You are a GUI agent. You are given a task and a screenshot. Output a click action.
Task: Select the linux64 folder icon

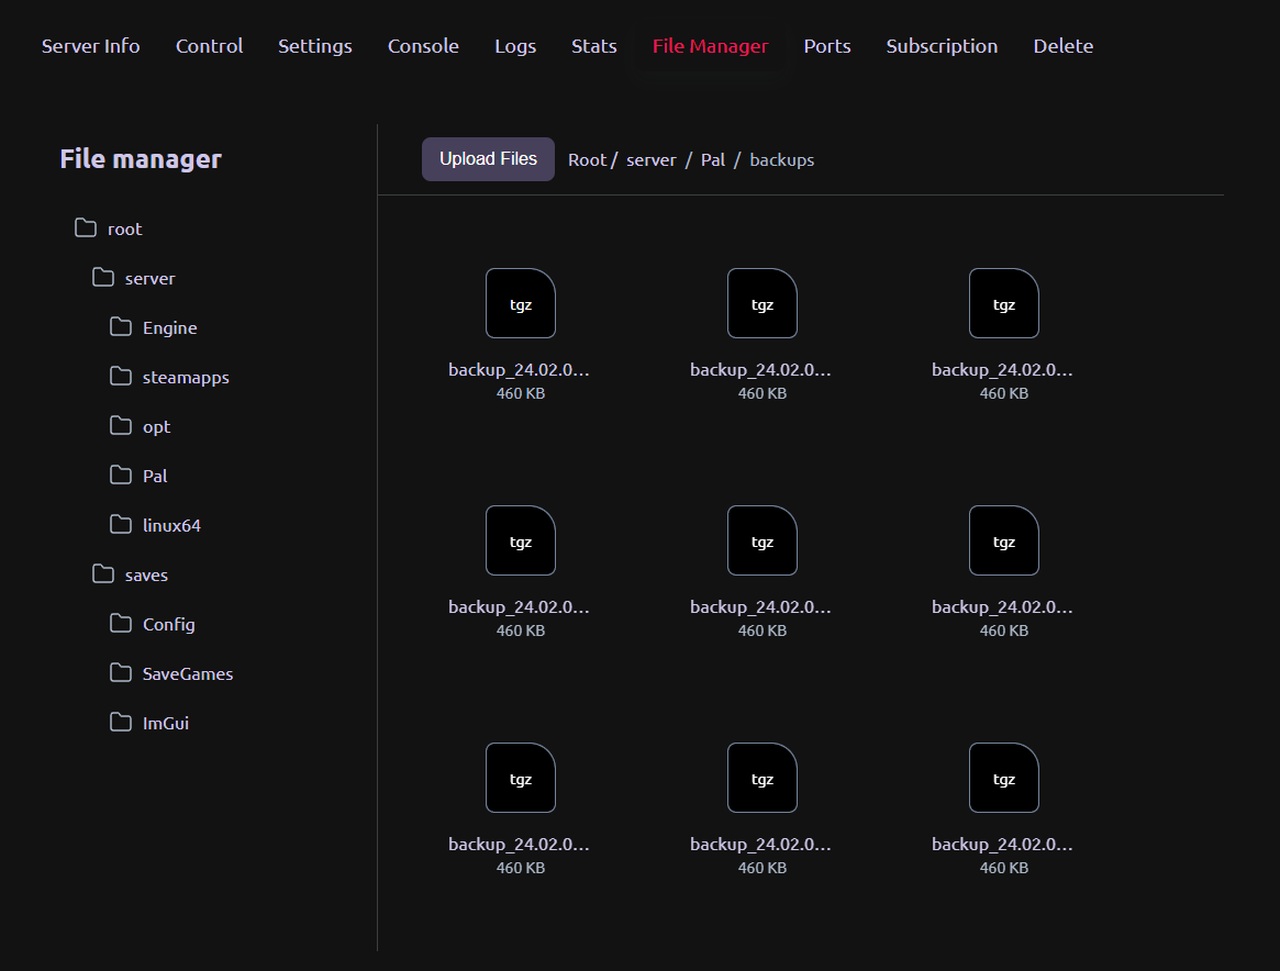coord(121,524)
